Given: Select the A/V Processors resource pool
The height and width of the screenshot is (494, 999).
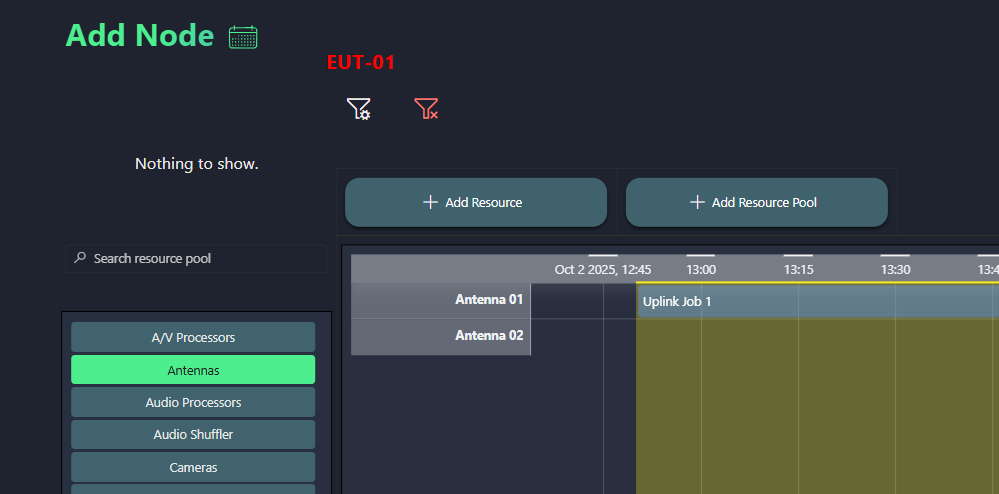Looking at the screenshot, I should (193, 338).
